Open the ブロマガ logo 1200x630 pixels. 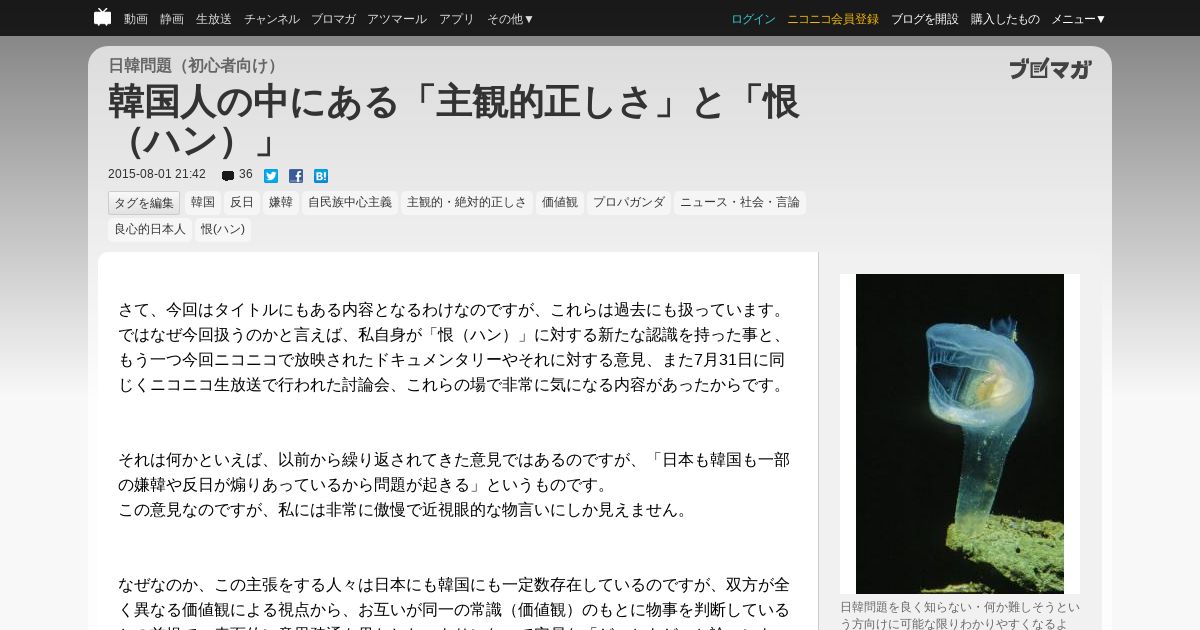tap(1050, 69)
